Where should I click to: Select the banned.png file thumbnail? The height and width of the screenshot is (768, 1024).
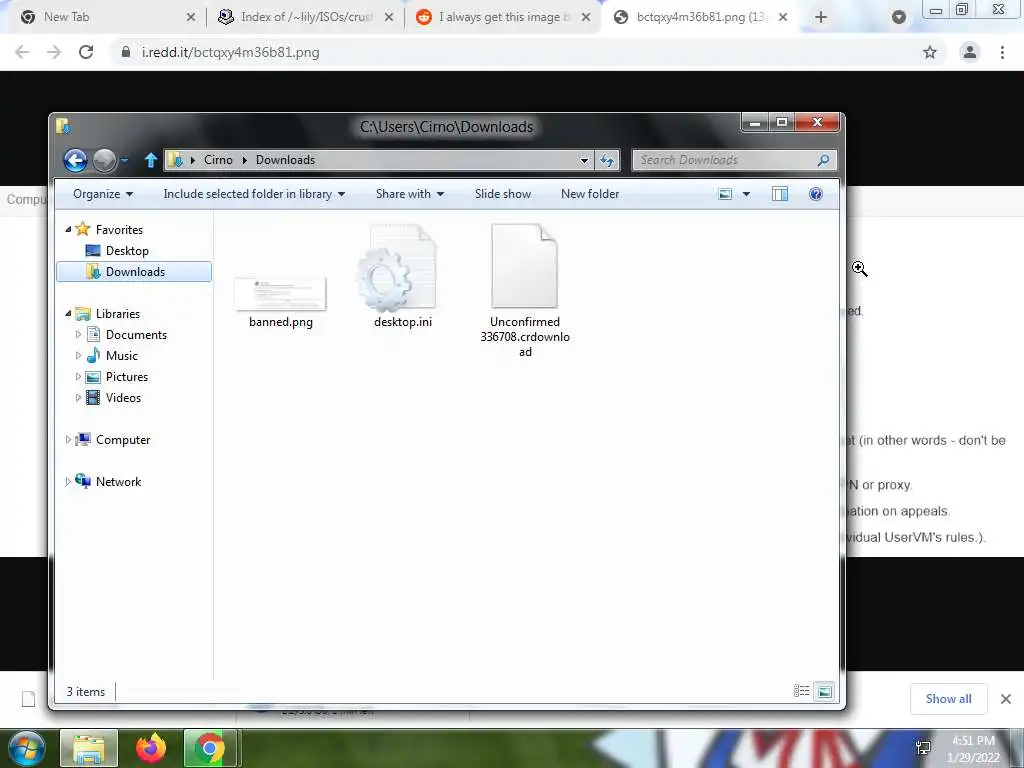pos(280,295)
